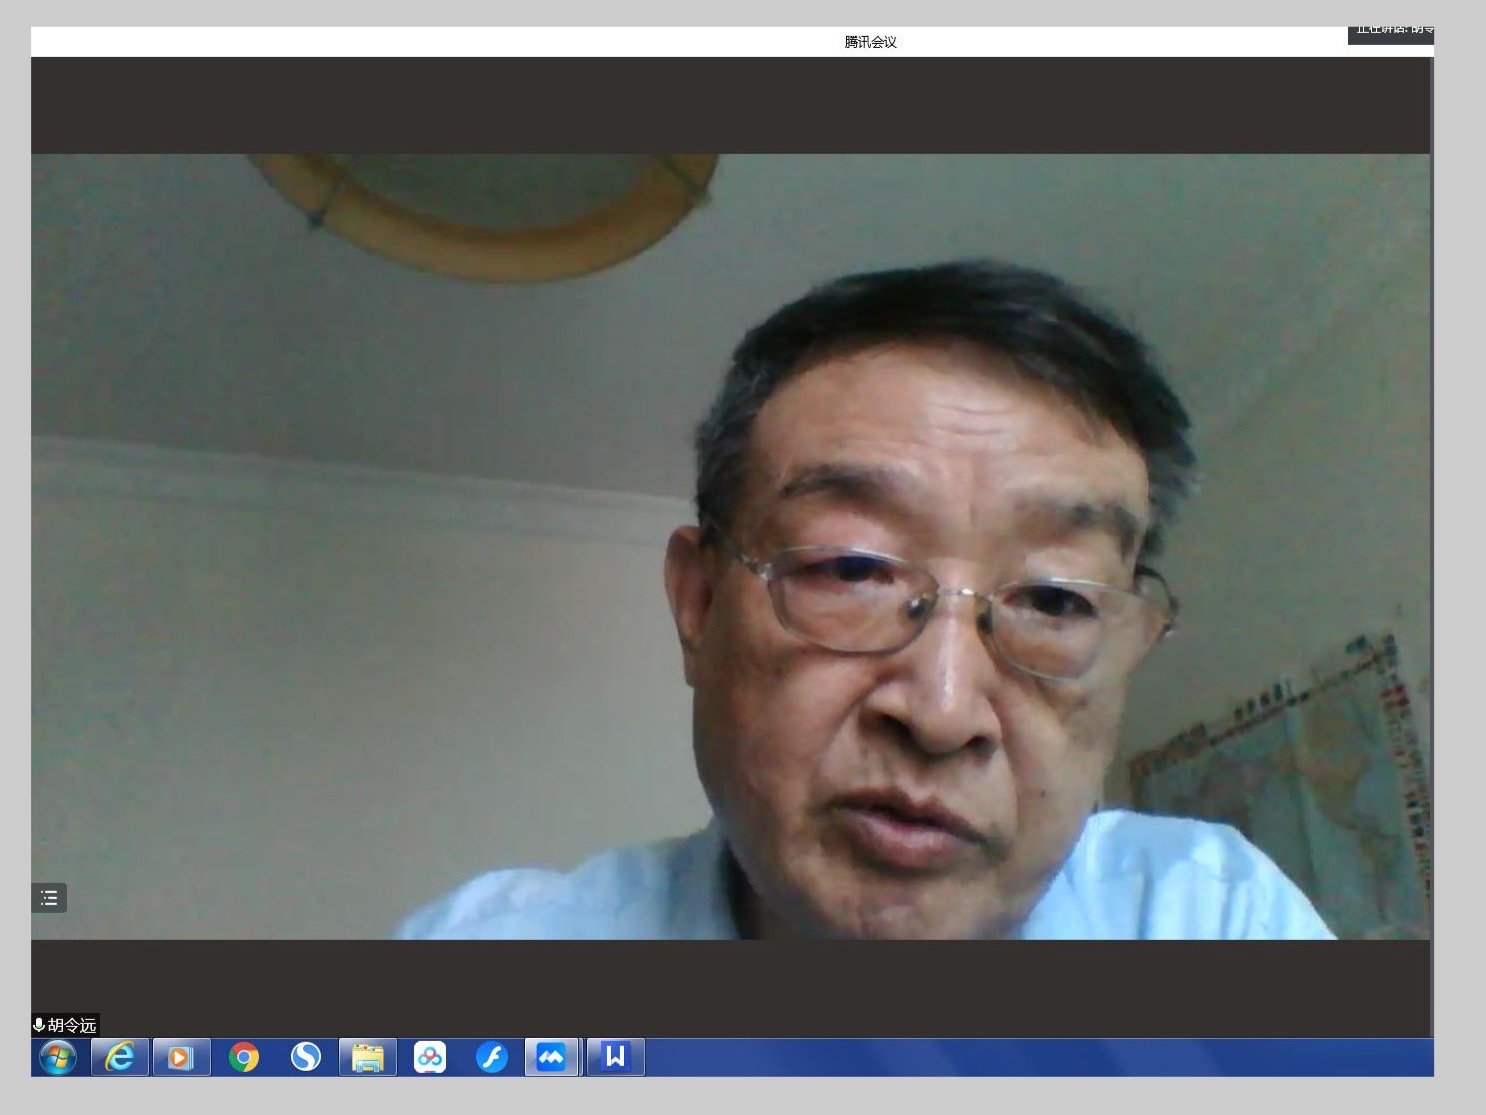Select the 胡令远 name label
This screenshot has height=1115, width=1486.
(x=72, y=1025)
